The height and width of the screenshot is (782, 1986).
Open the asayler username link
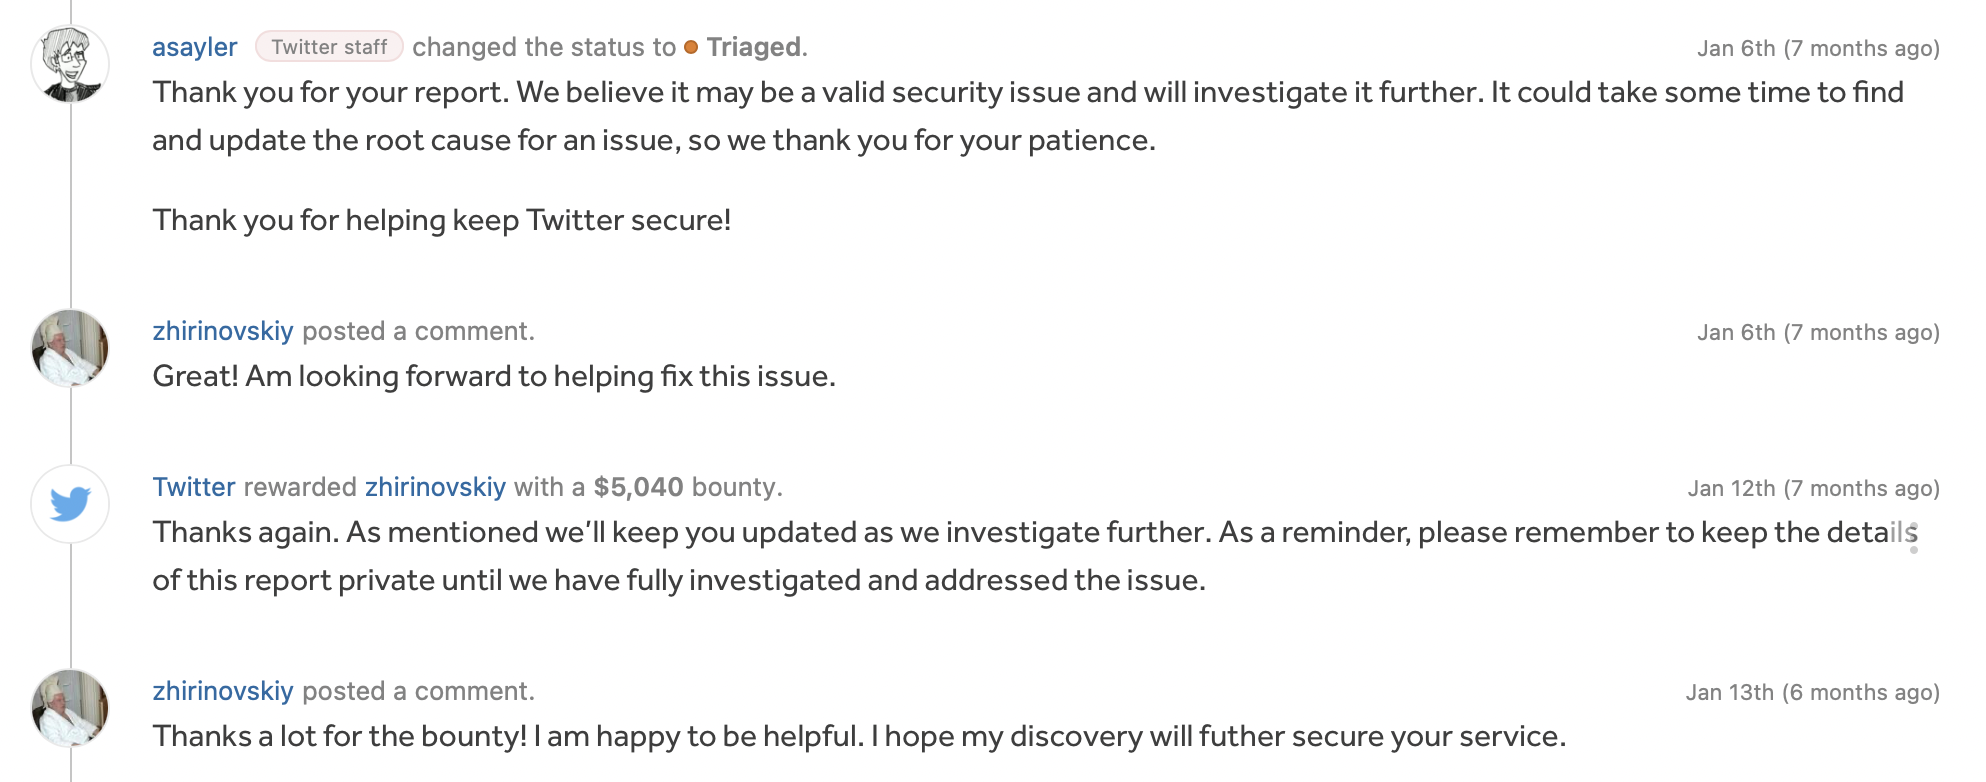pyautogui.click(x=194, y=47)
